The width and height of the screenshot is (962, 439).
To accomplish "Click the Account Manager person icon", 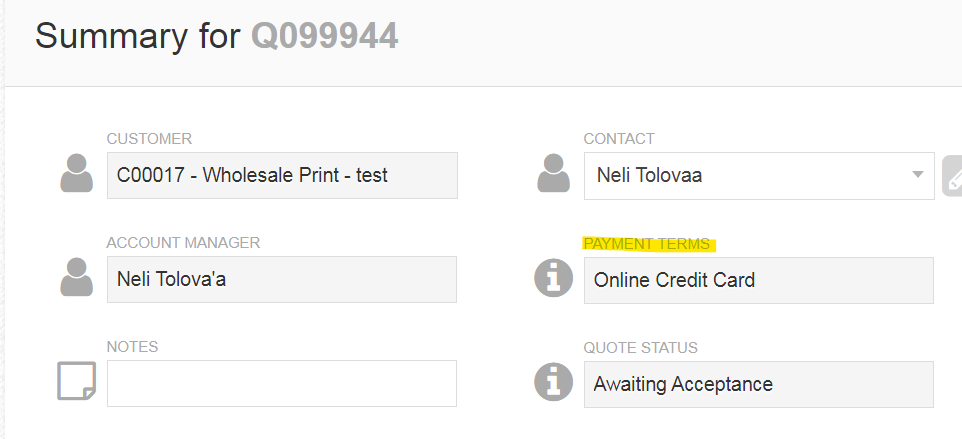I will point(77,278).
